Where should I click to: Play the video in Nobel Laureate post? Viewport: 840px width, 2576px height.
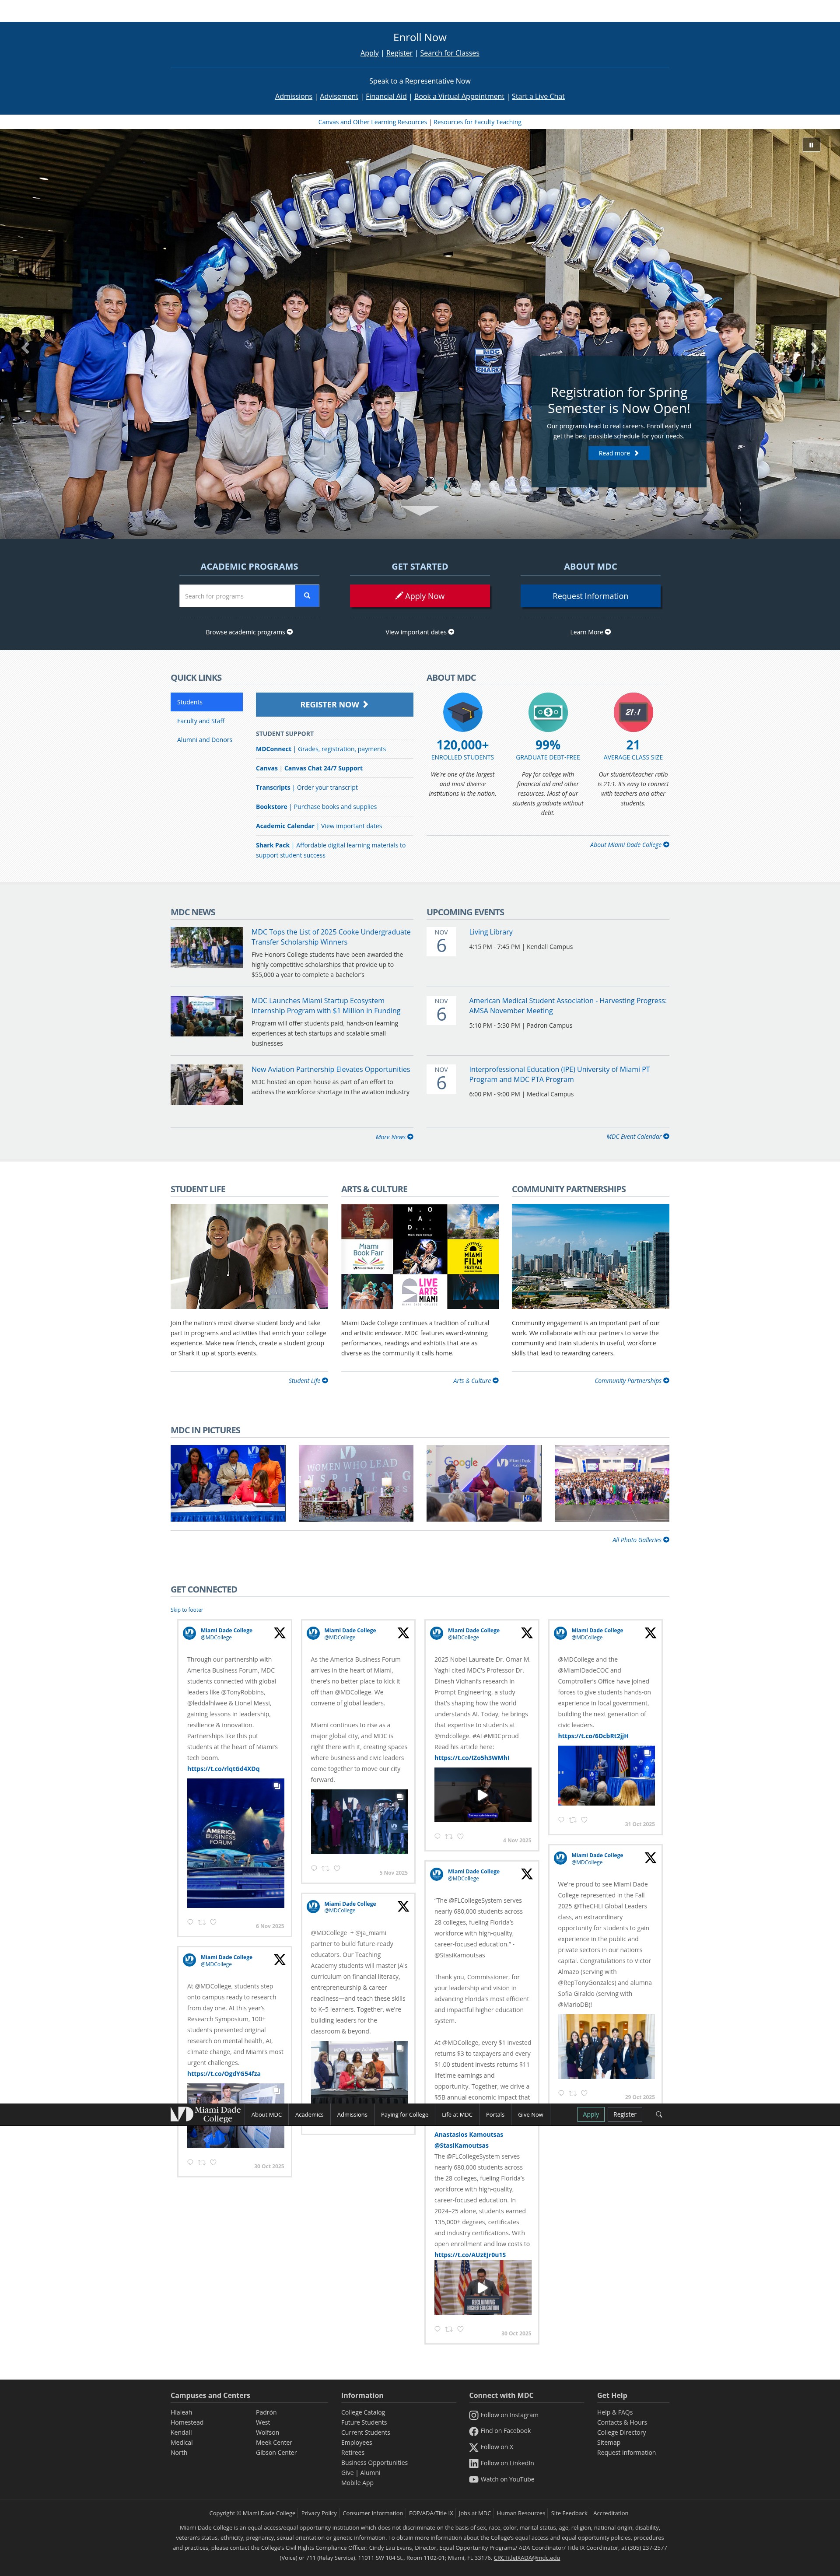[482, 1795]
